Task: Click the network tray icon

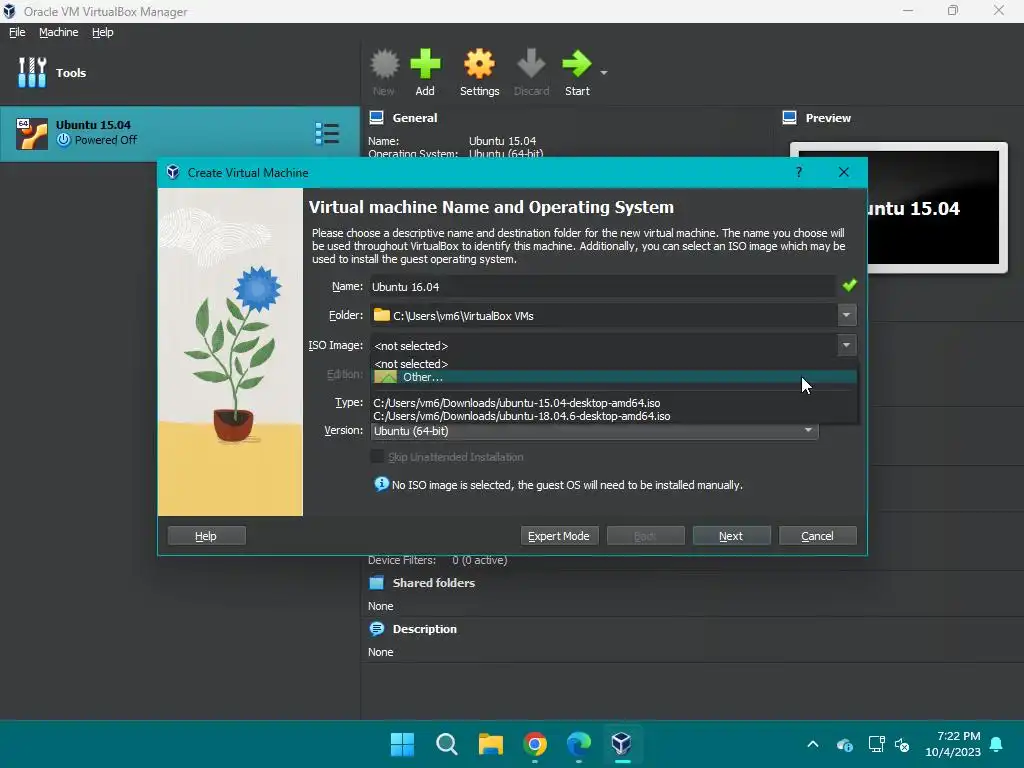Action: click(x=876, y=744)
